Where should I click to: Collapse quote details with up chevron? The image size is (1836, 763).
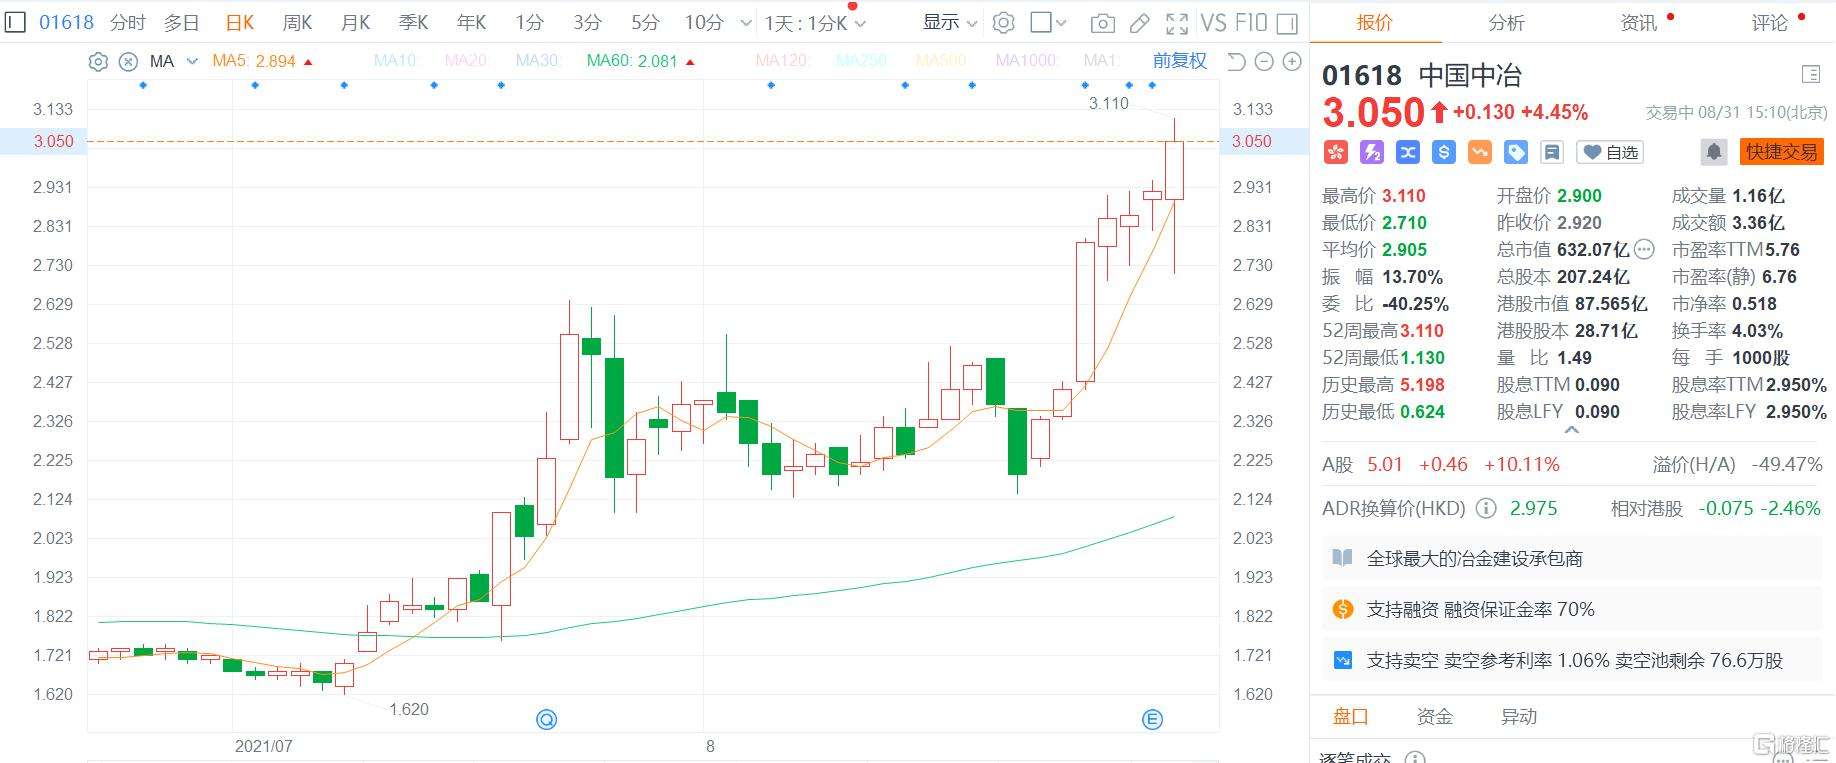[x=1572, y=430]
